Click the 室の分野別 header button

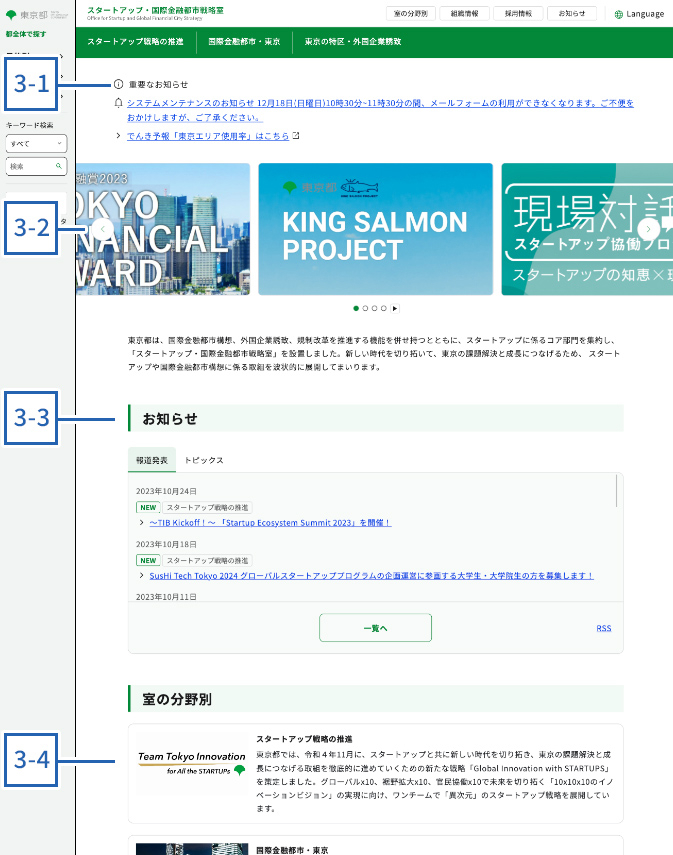click(x=411, y=14)
